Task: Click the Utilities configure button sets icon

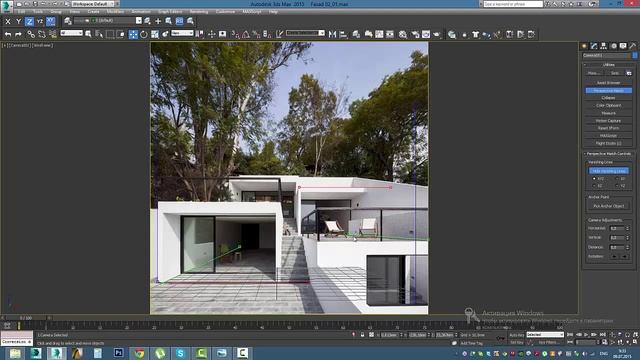Action: click(x=629, y=73)
